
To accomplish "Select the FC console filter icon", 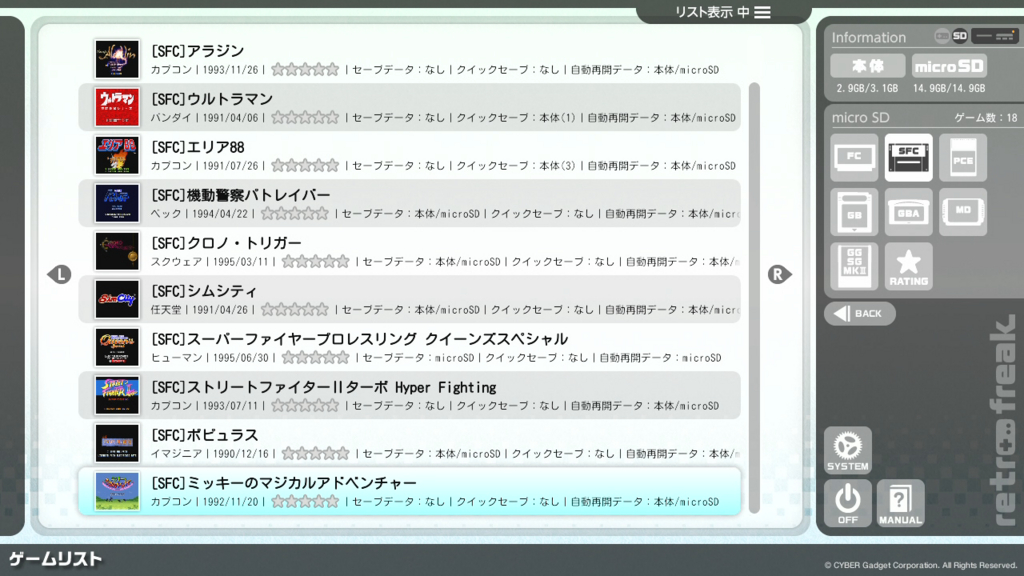I will pos(854,157).
